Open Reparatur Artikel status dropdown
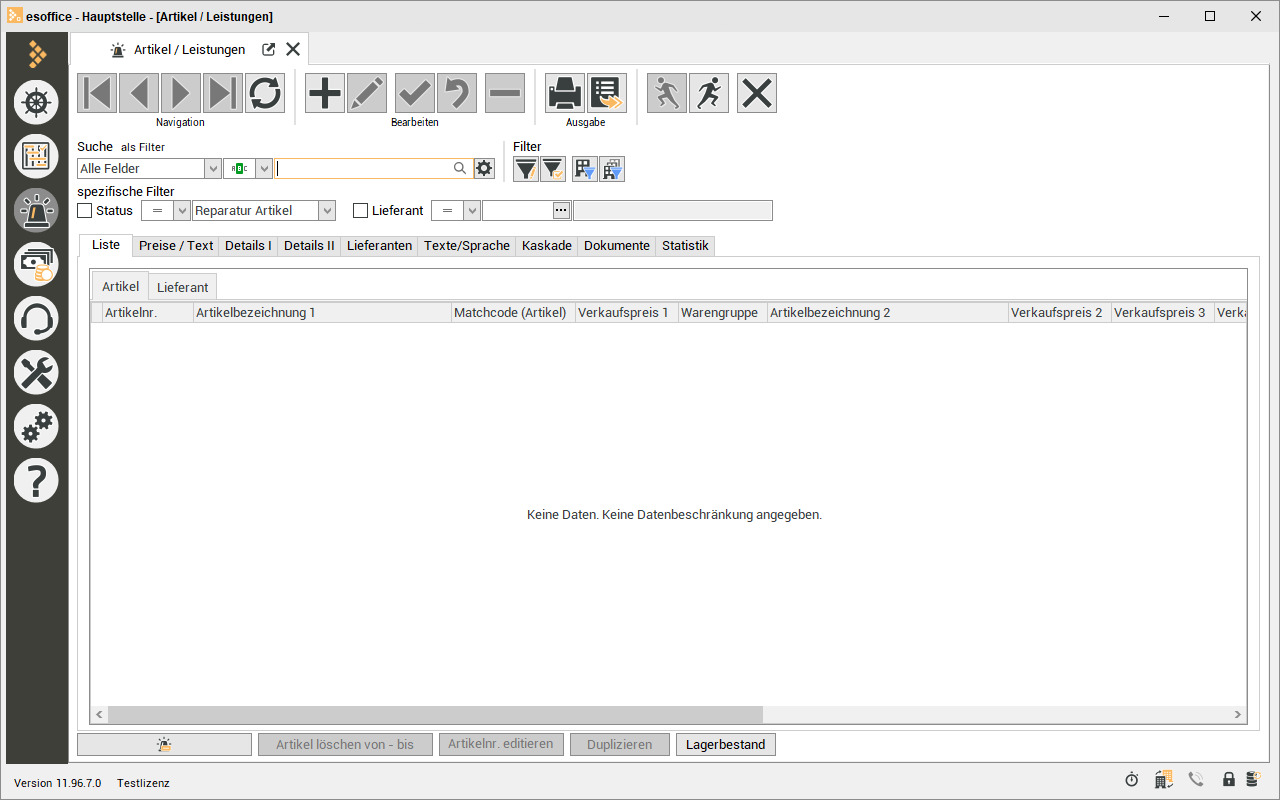The image size is (1280, 800). coord(327,211)
